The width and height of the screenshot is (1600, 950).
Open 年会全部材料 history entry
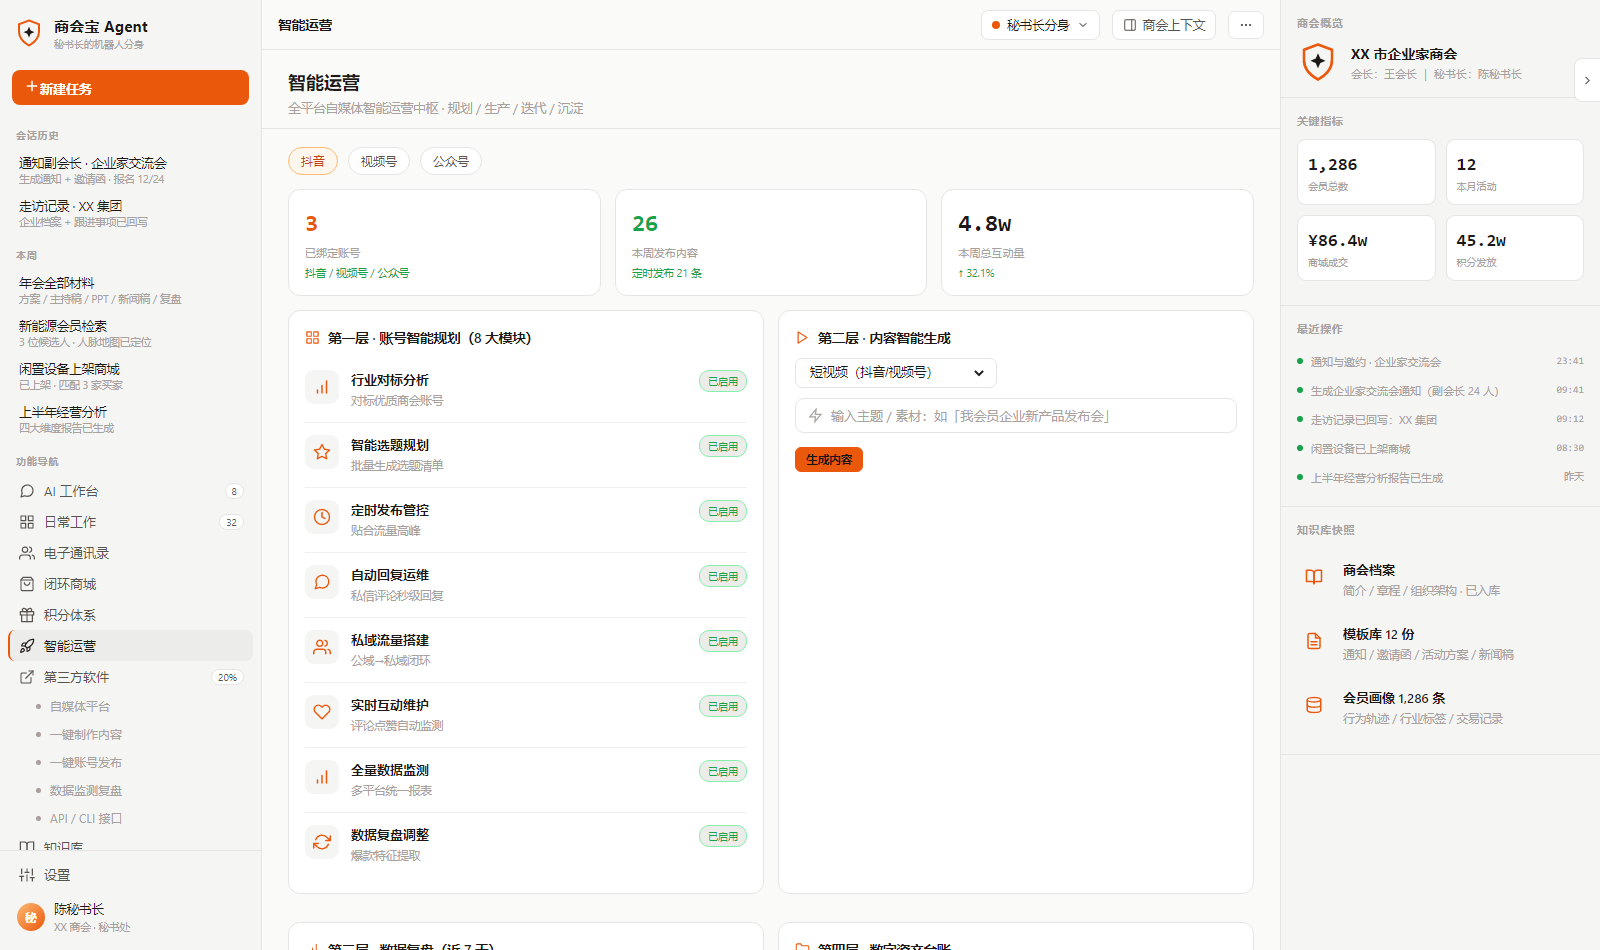coord(130,290)
